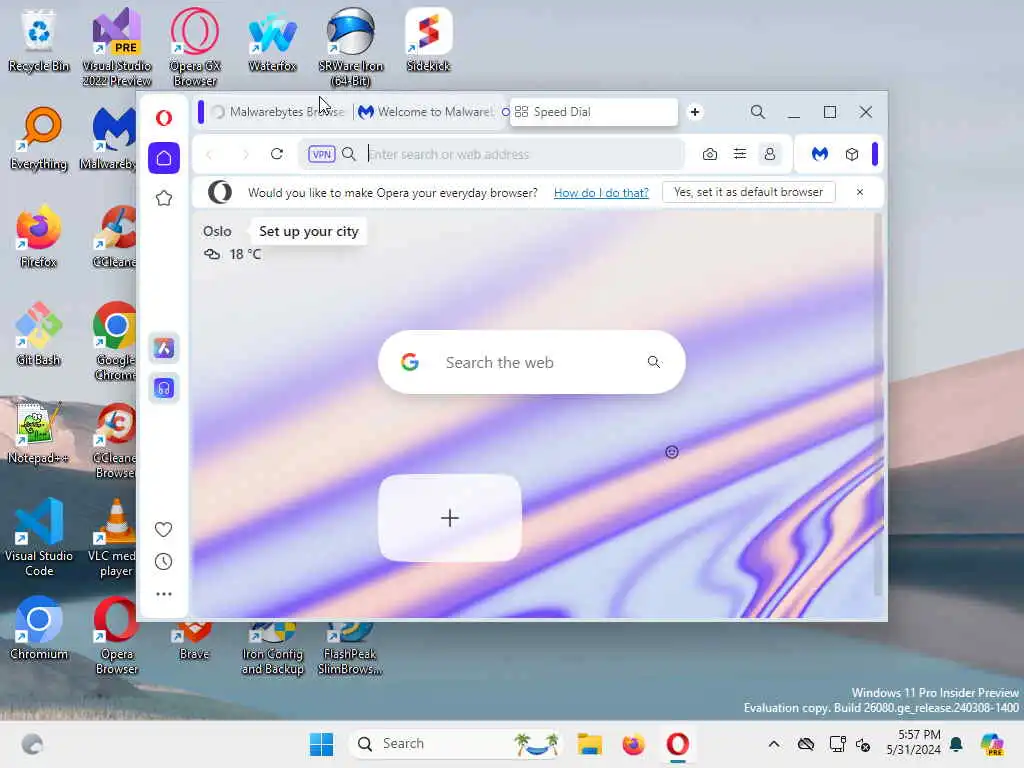Click 'Set up your city' weather button
This screenshot has width=1024, height=768.
coord(309,231)
